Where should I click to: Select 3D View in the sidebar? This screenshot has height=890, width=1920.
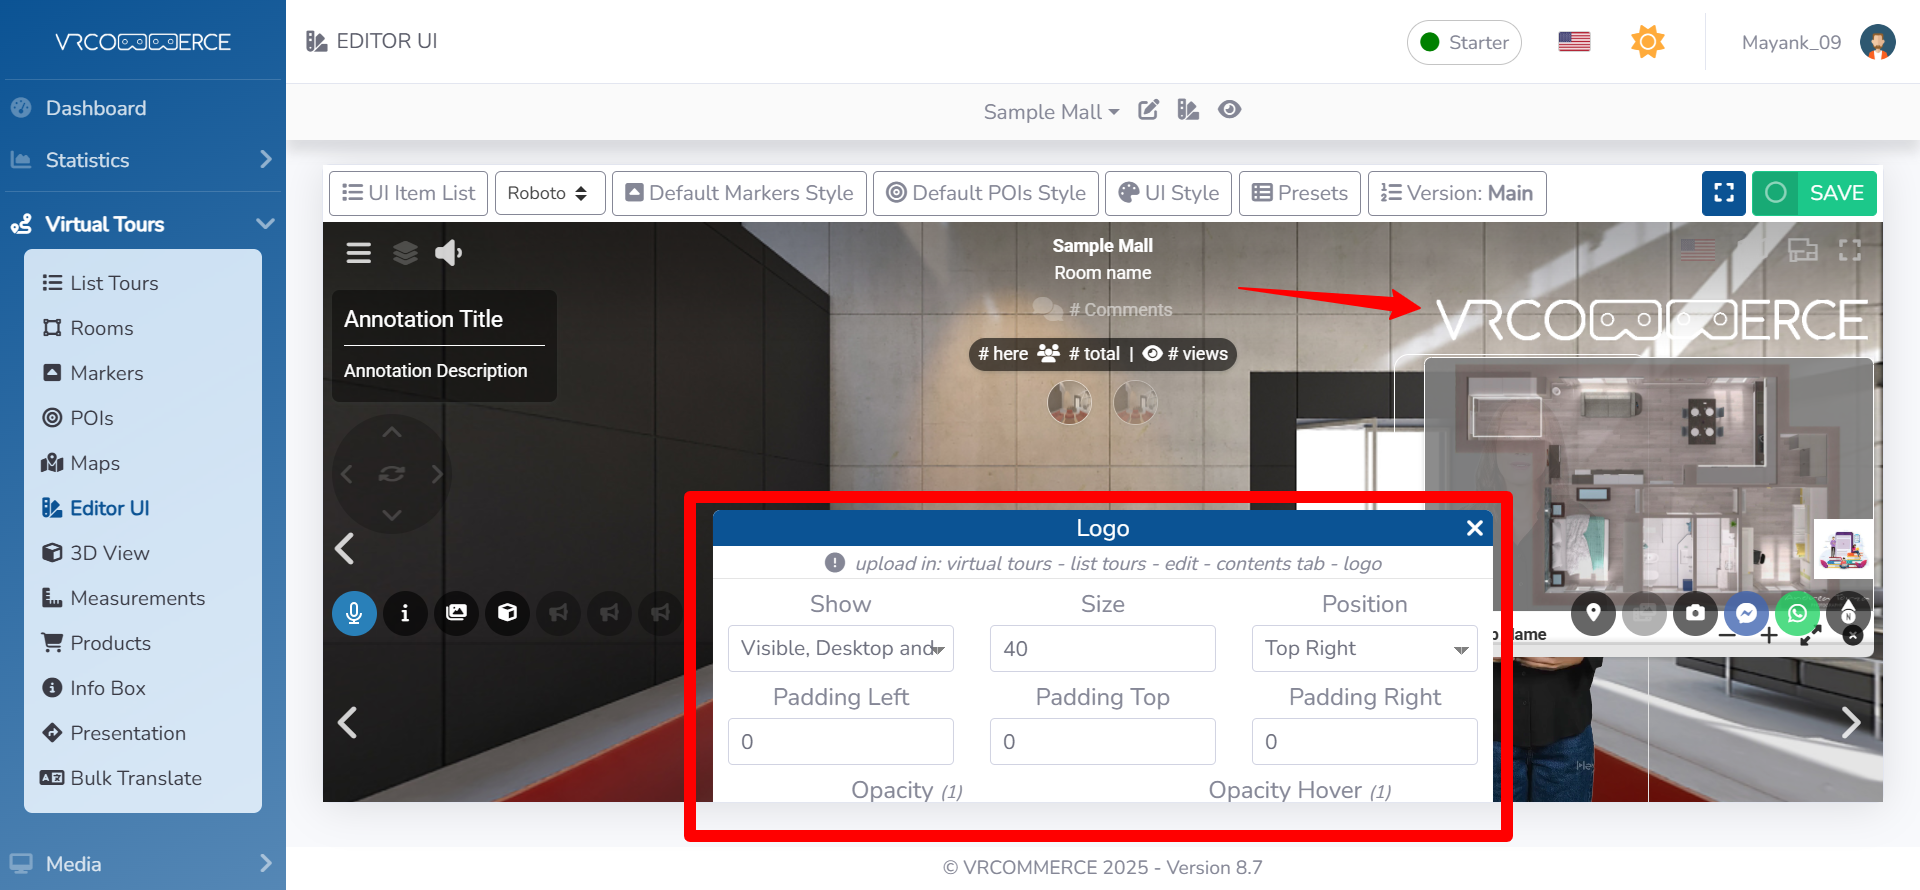coord(109,553)
